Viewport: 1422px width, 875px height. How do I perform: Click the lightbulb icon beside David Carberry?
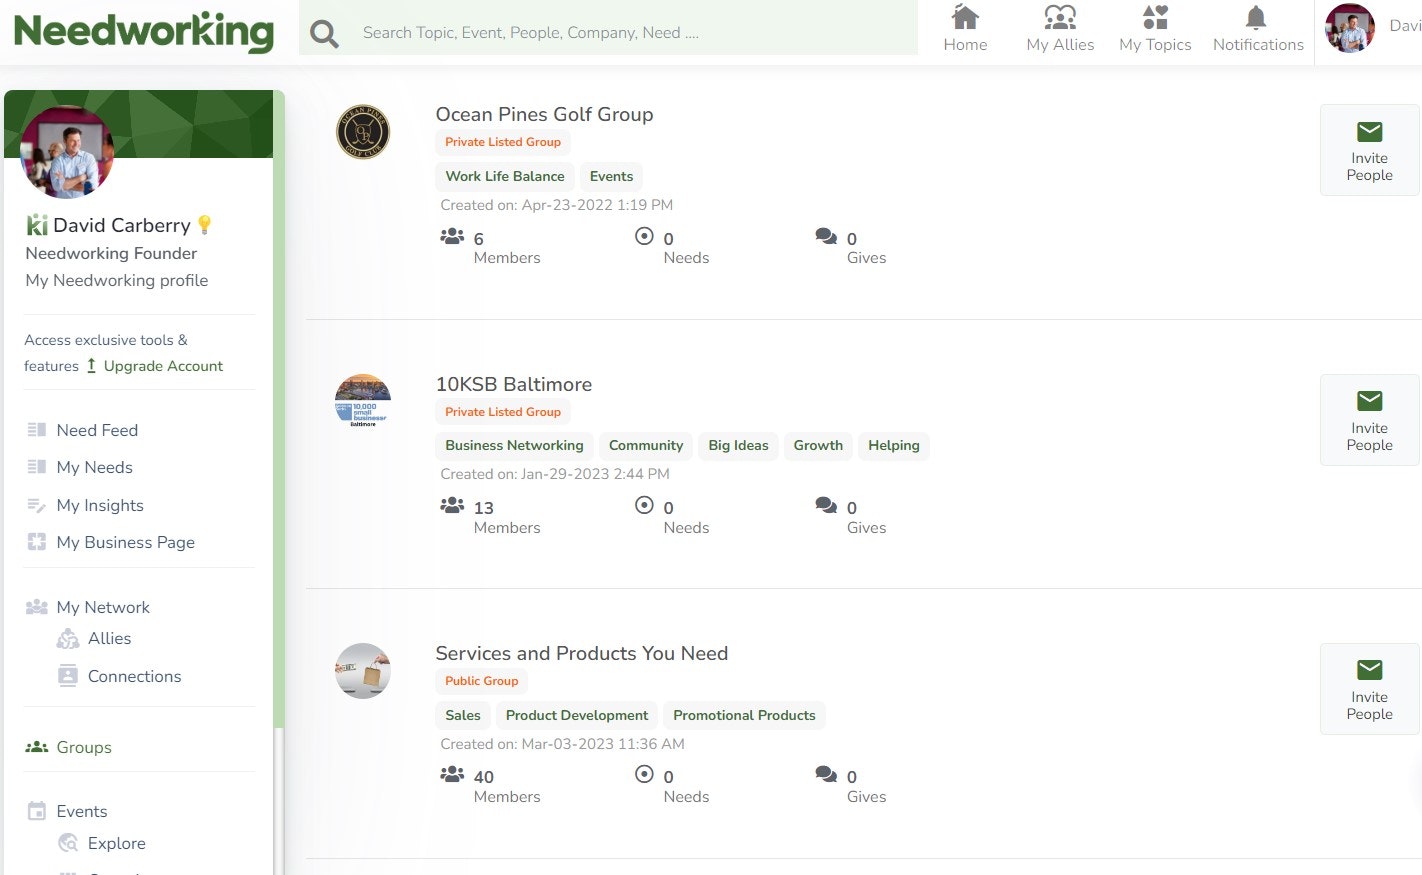pos(205,225)
